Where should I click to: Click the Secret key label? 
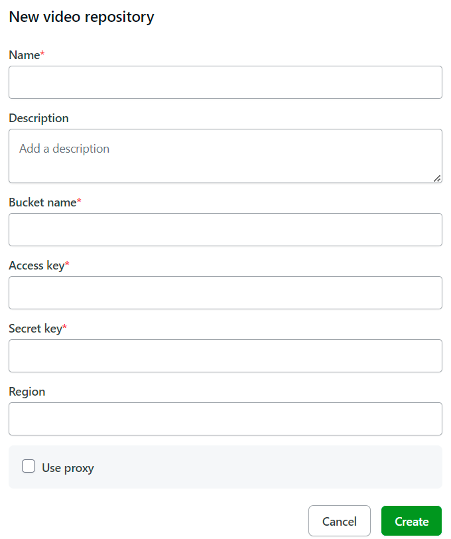pos(35,329)
